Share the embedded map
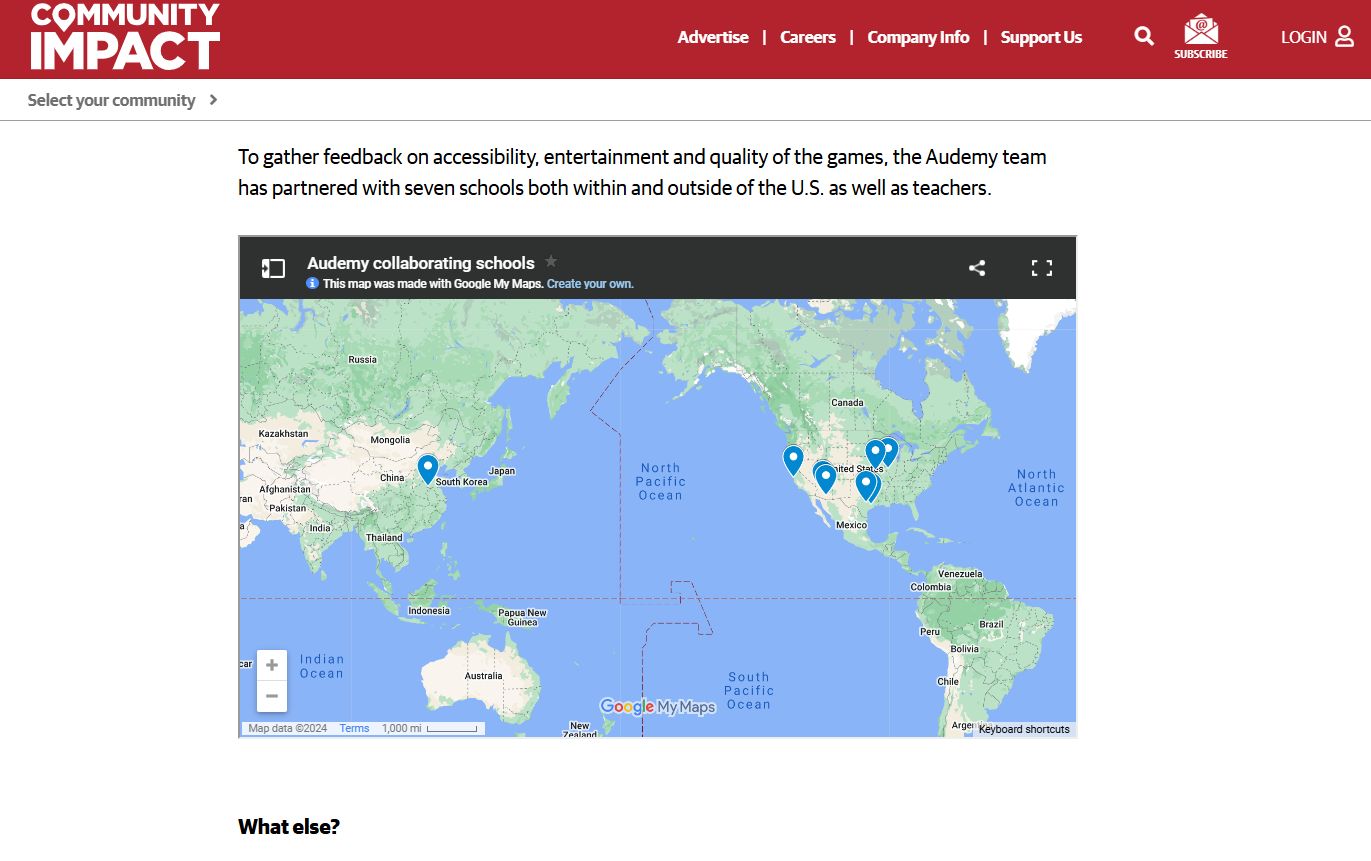This screenshot has height=861, width=1371. point(977,268)
